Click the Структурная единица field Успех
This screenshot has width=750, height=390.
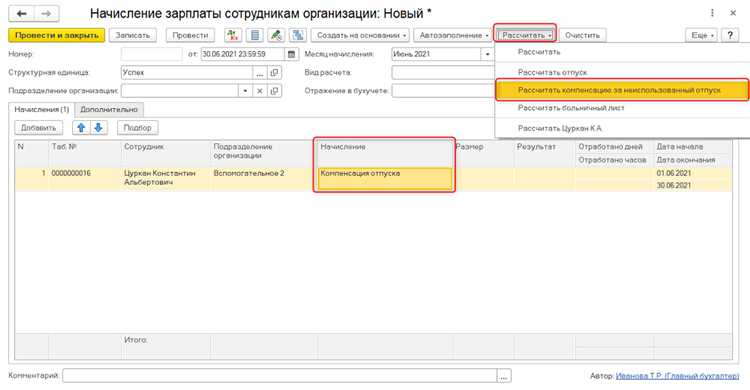pos(187,73)
